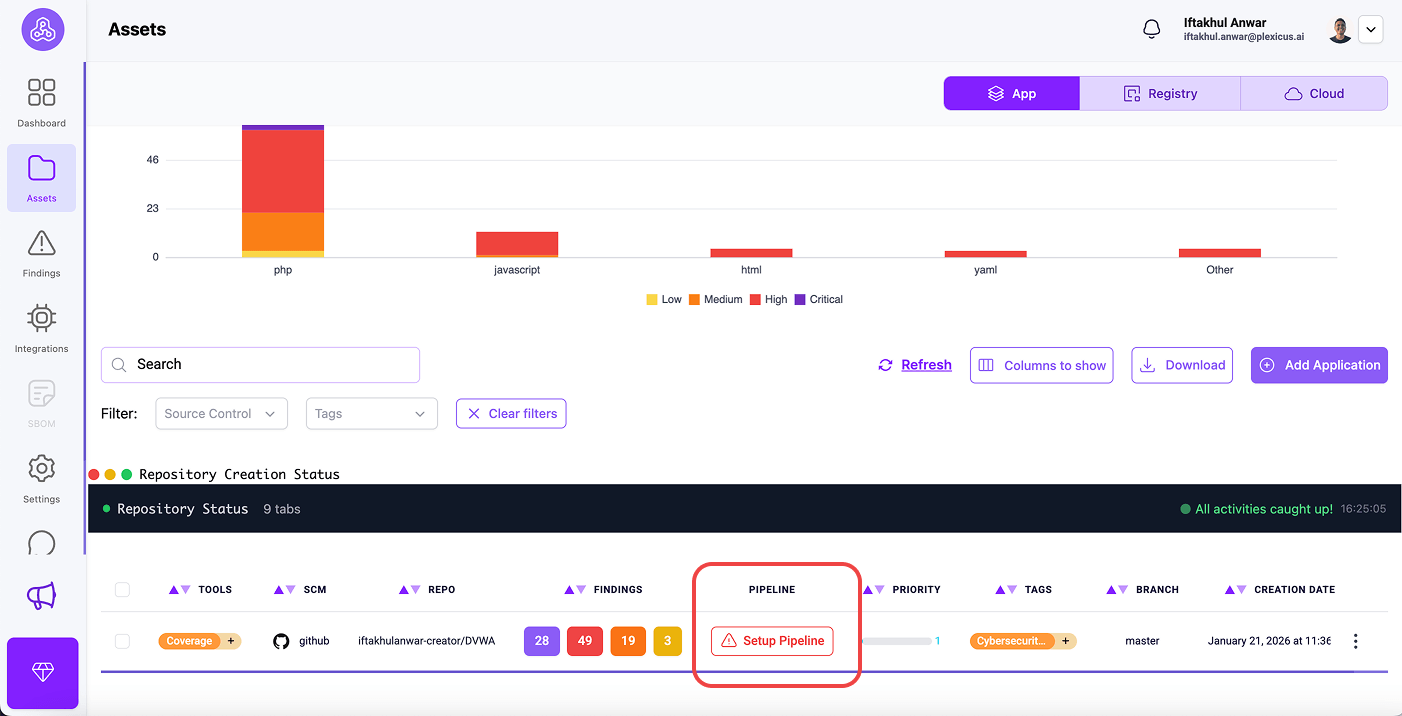
Task: Switch to the Cloud tab
Action: coord(1314,94)
